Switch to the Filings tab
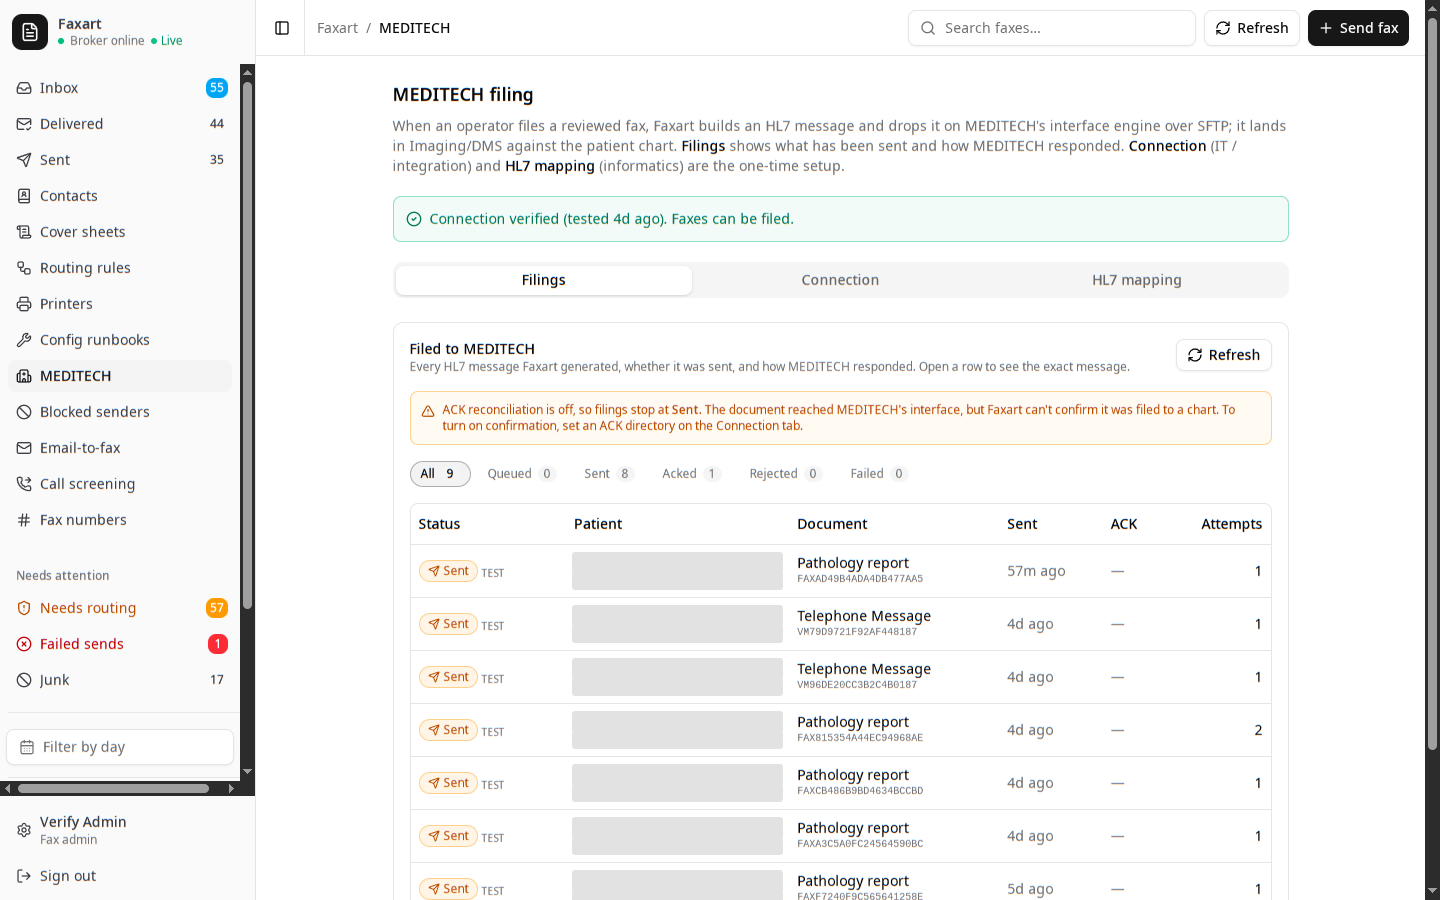 tap(544, 280)
